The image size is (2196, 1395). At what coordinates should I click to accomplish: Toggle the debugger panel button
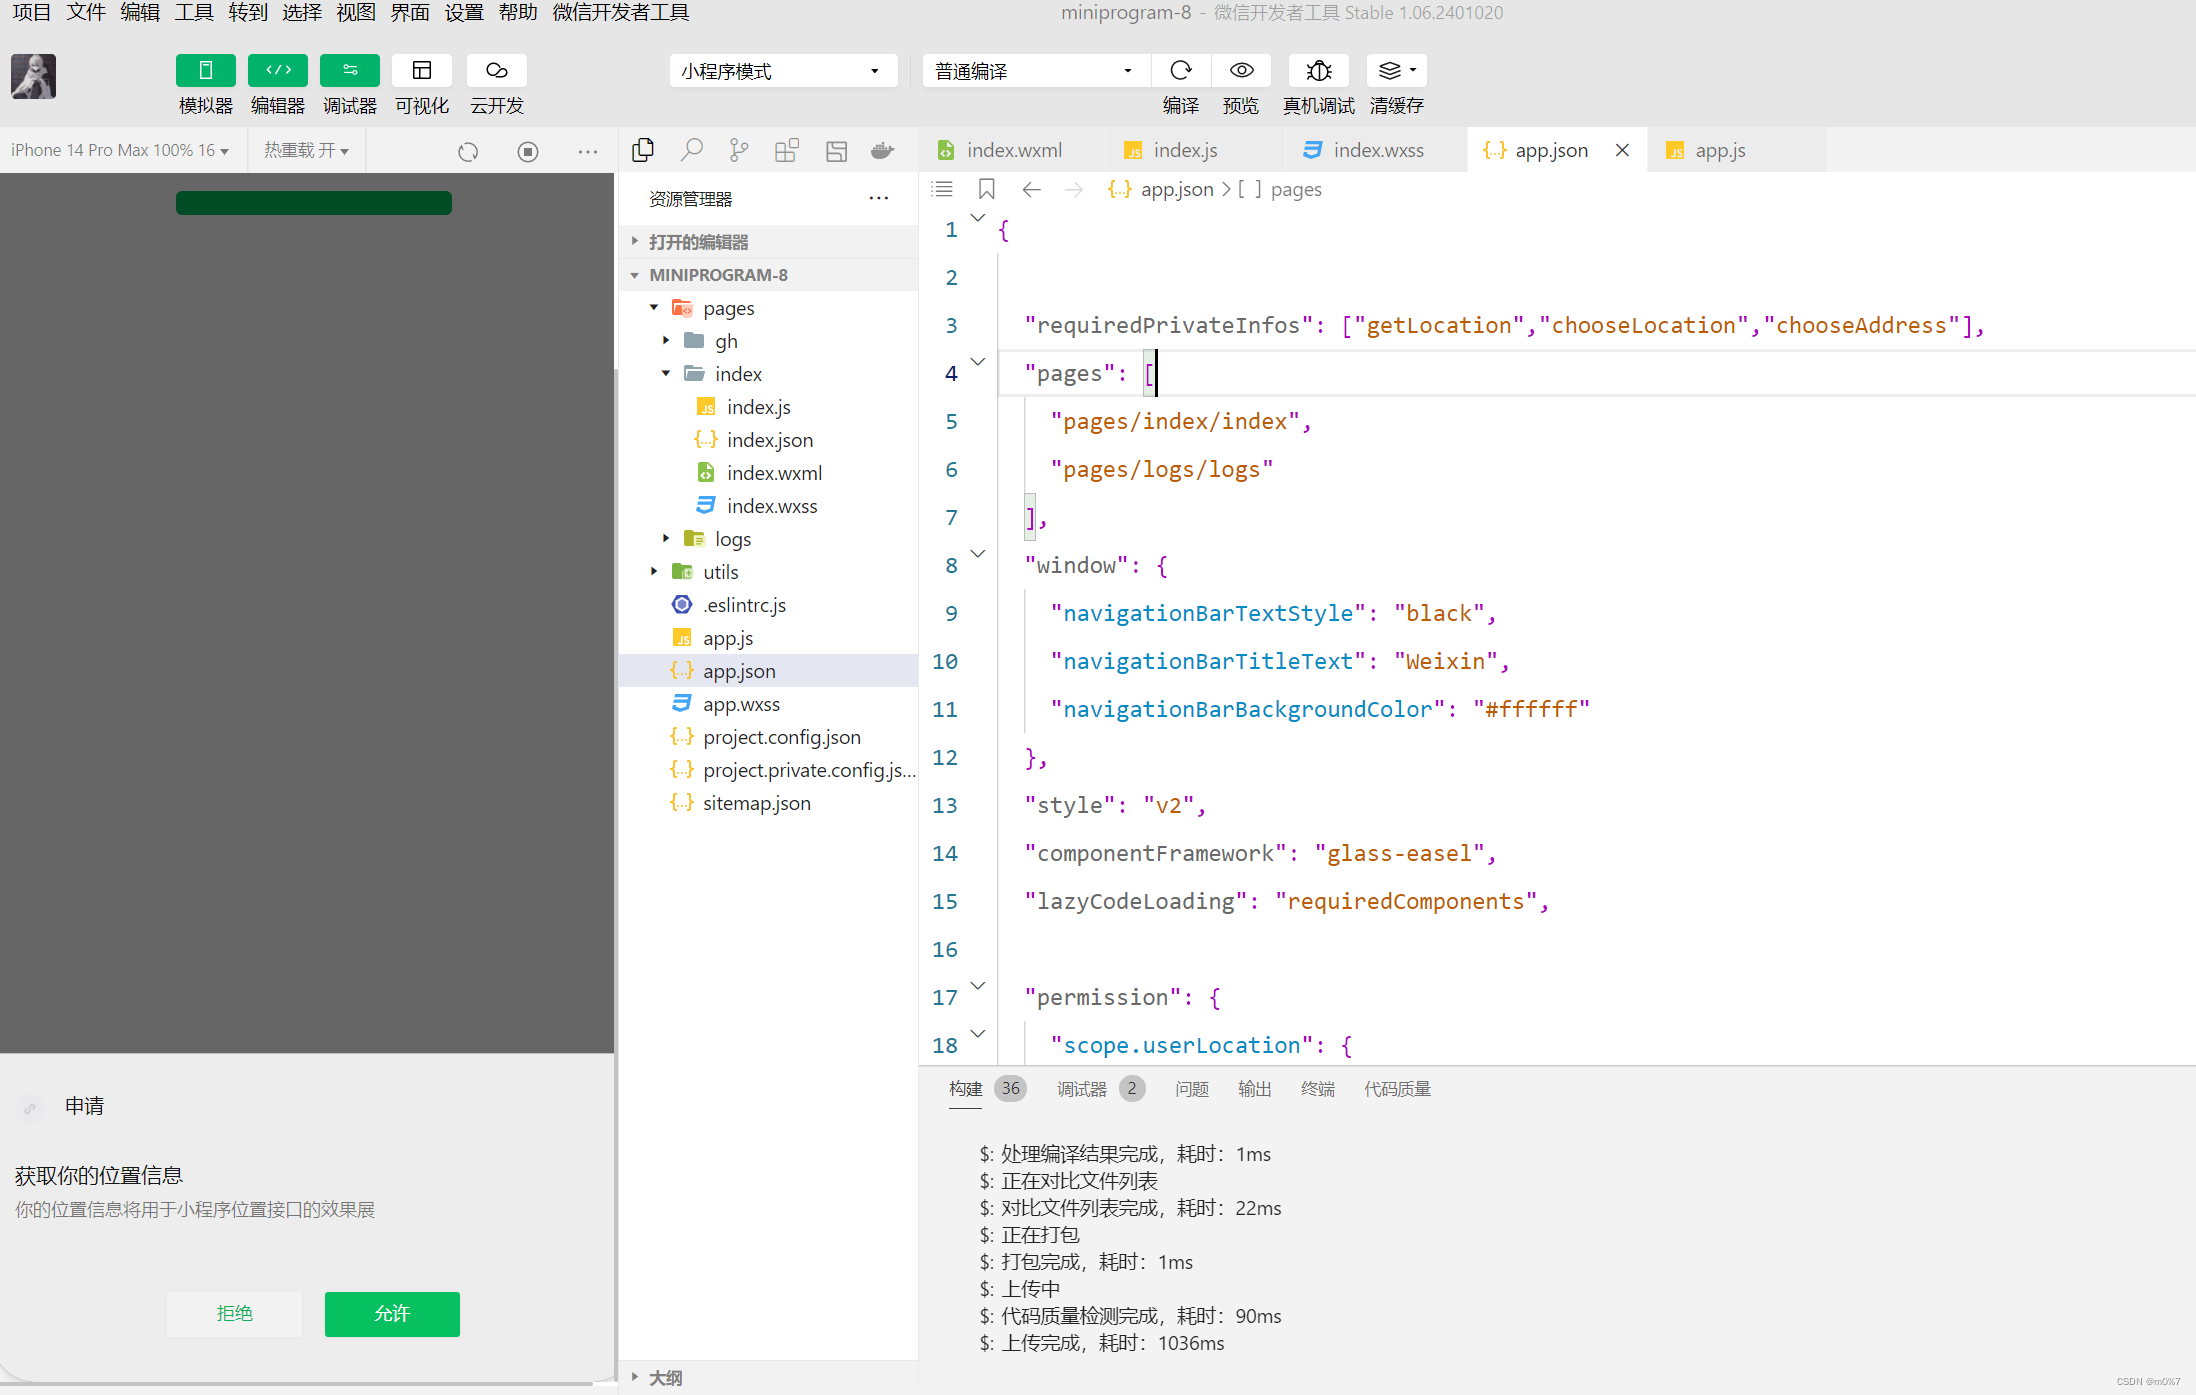tap(350, 70)
